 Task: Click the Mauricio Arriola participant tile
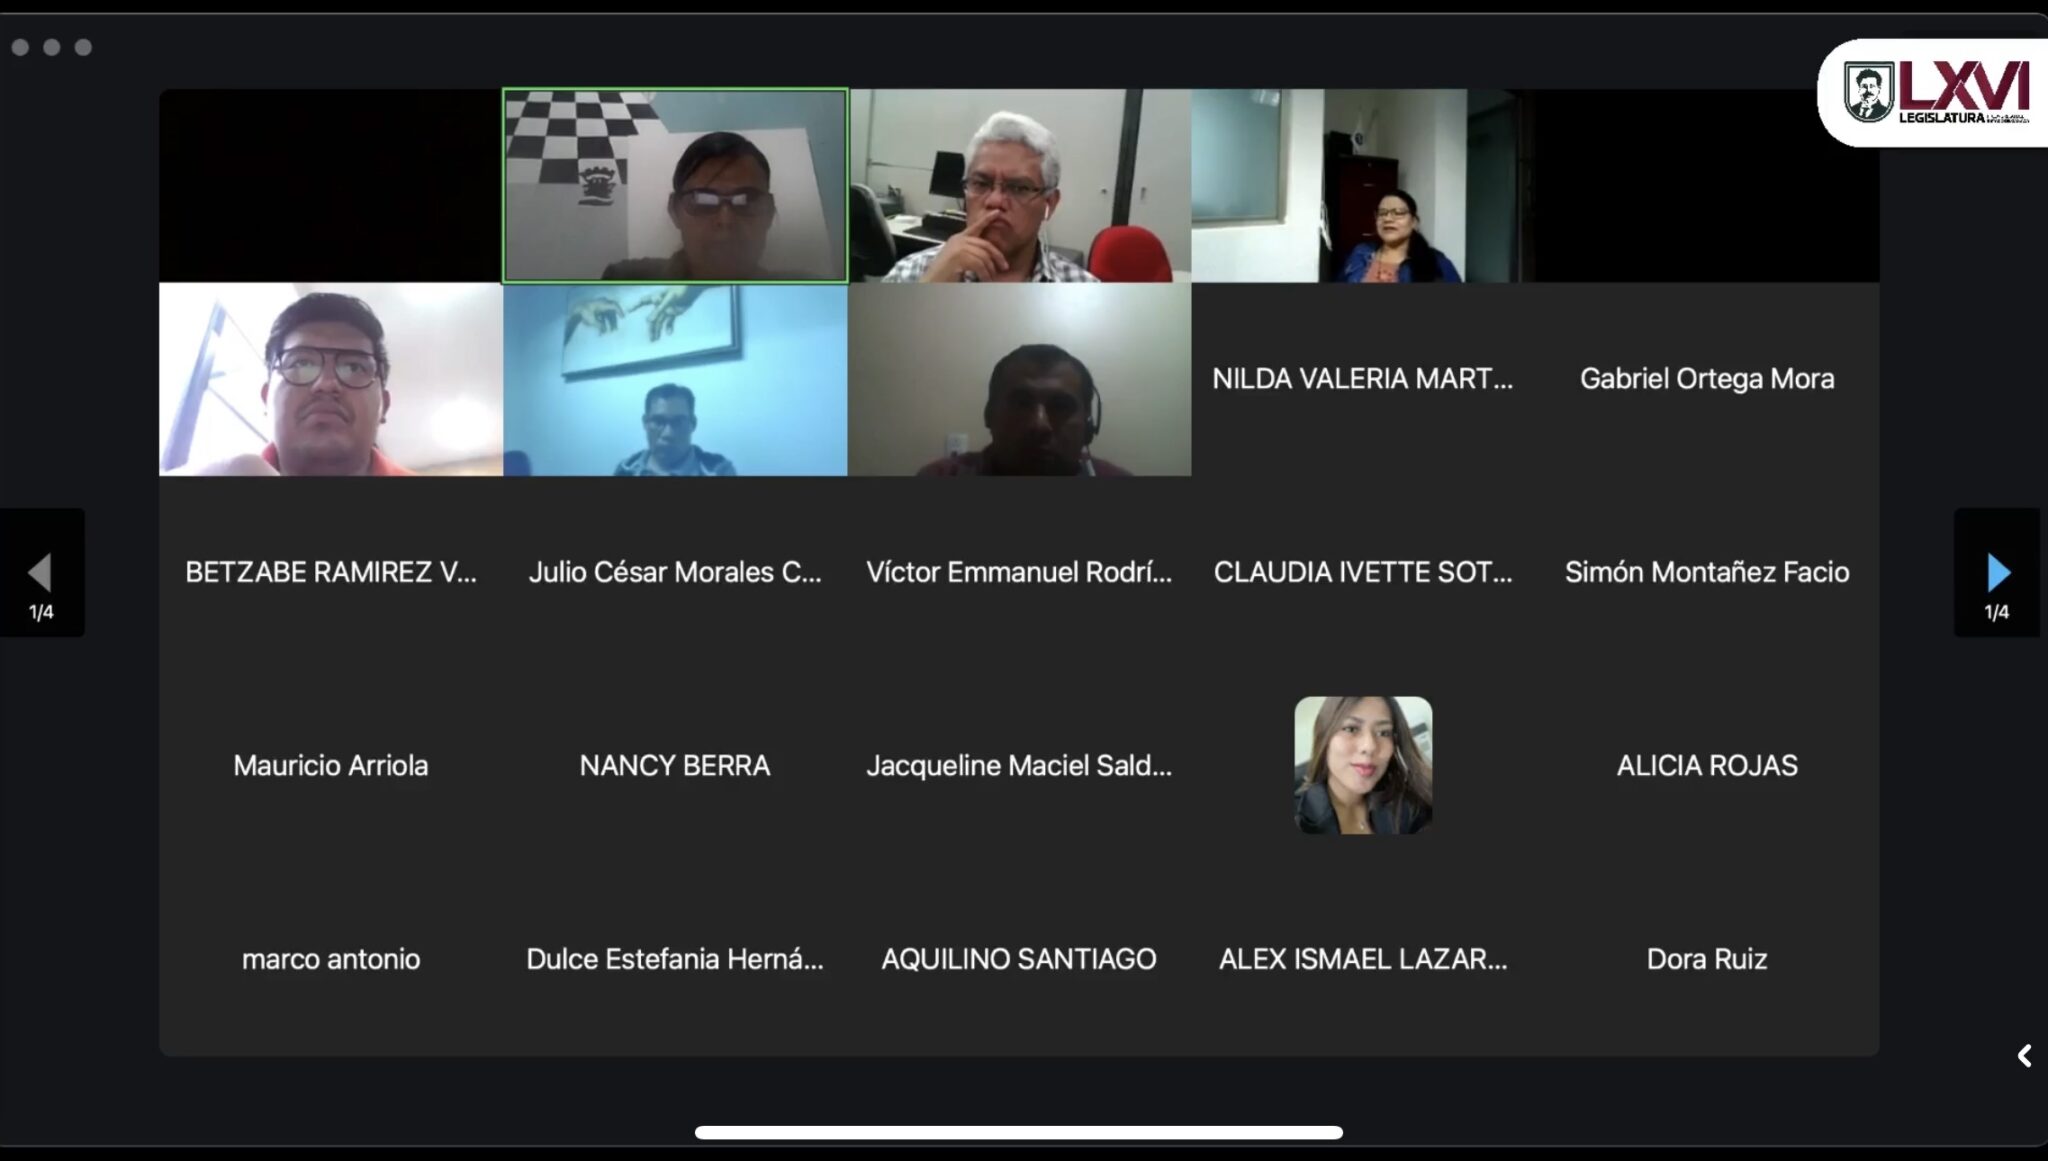[x=331, y=766]
